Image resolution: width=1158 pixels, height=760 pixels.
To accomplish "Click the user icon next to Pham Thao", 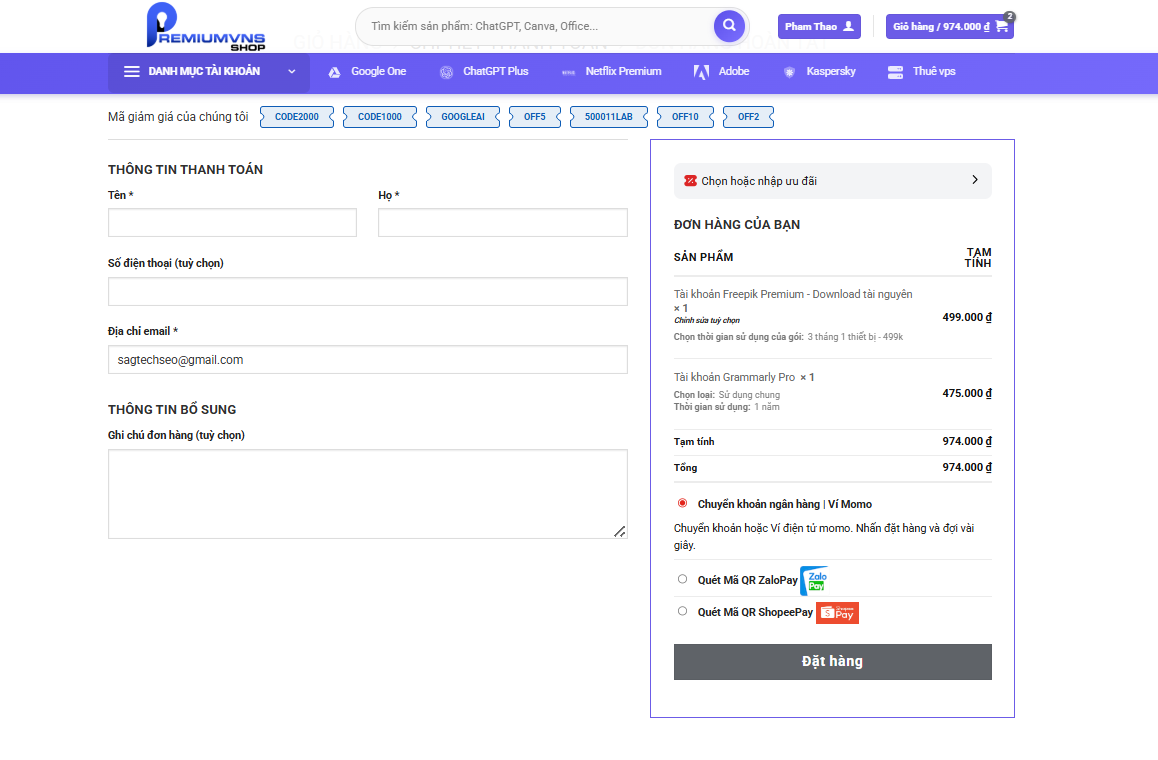I will (846, 26).
